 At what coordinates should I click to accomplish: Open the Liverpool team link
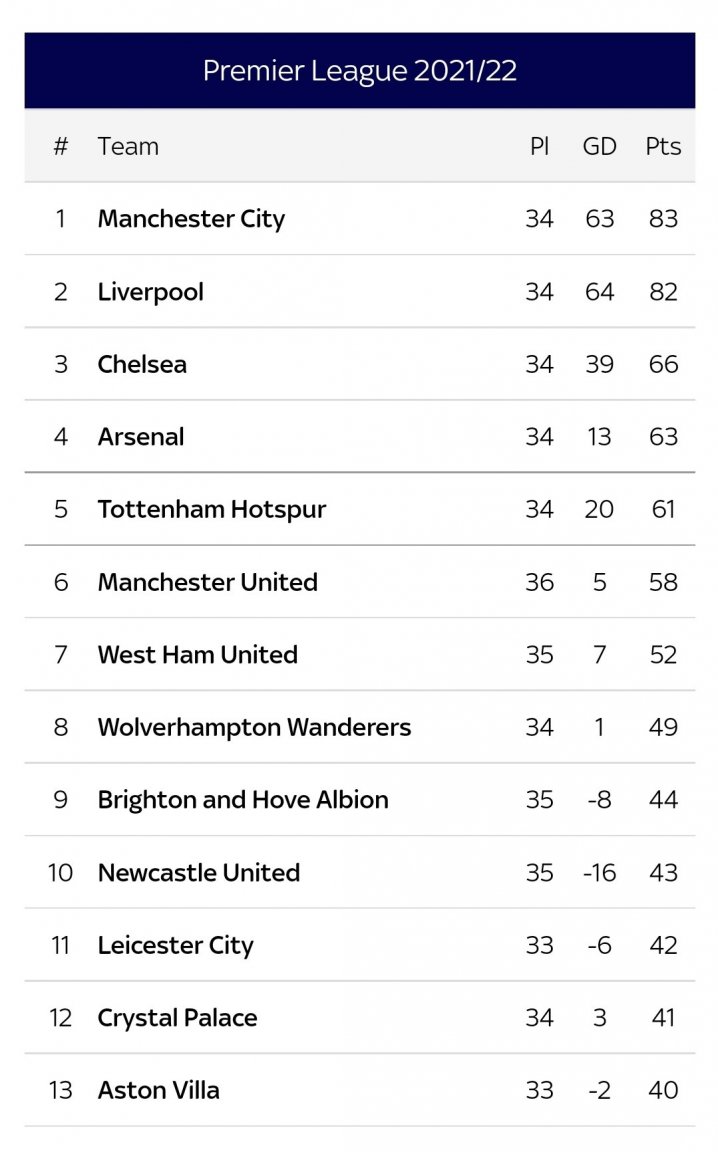[150, 292]
